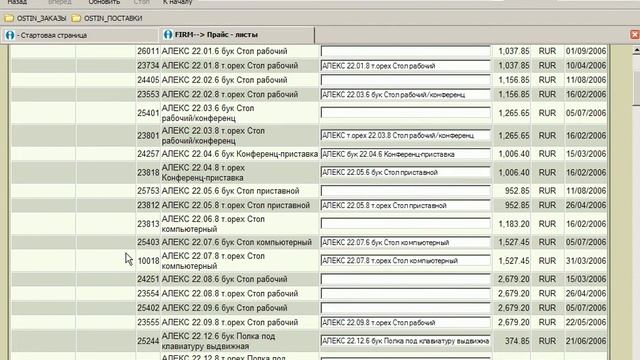Viewport: 640px width, 360px height.
Task: Click the input field in row 24257
Action: point(405,154)
